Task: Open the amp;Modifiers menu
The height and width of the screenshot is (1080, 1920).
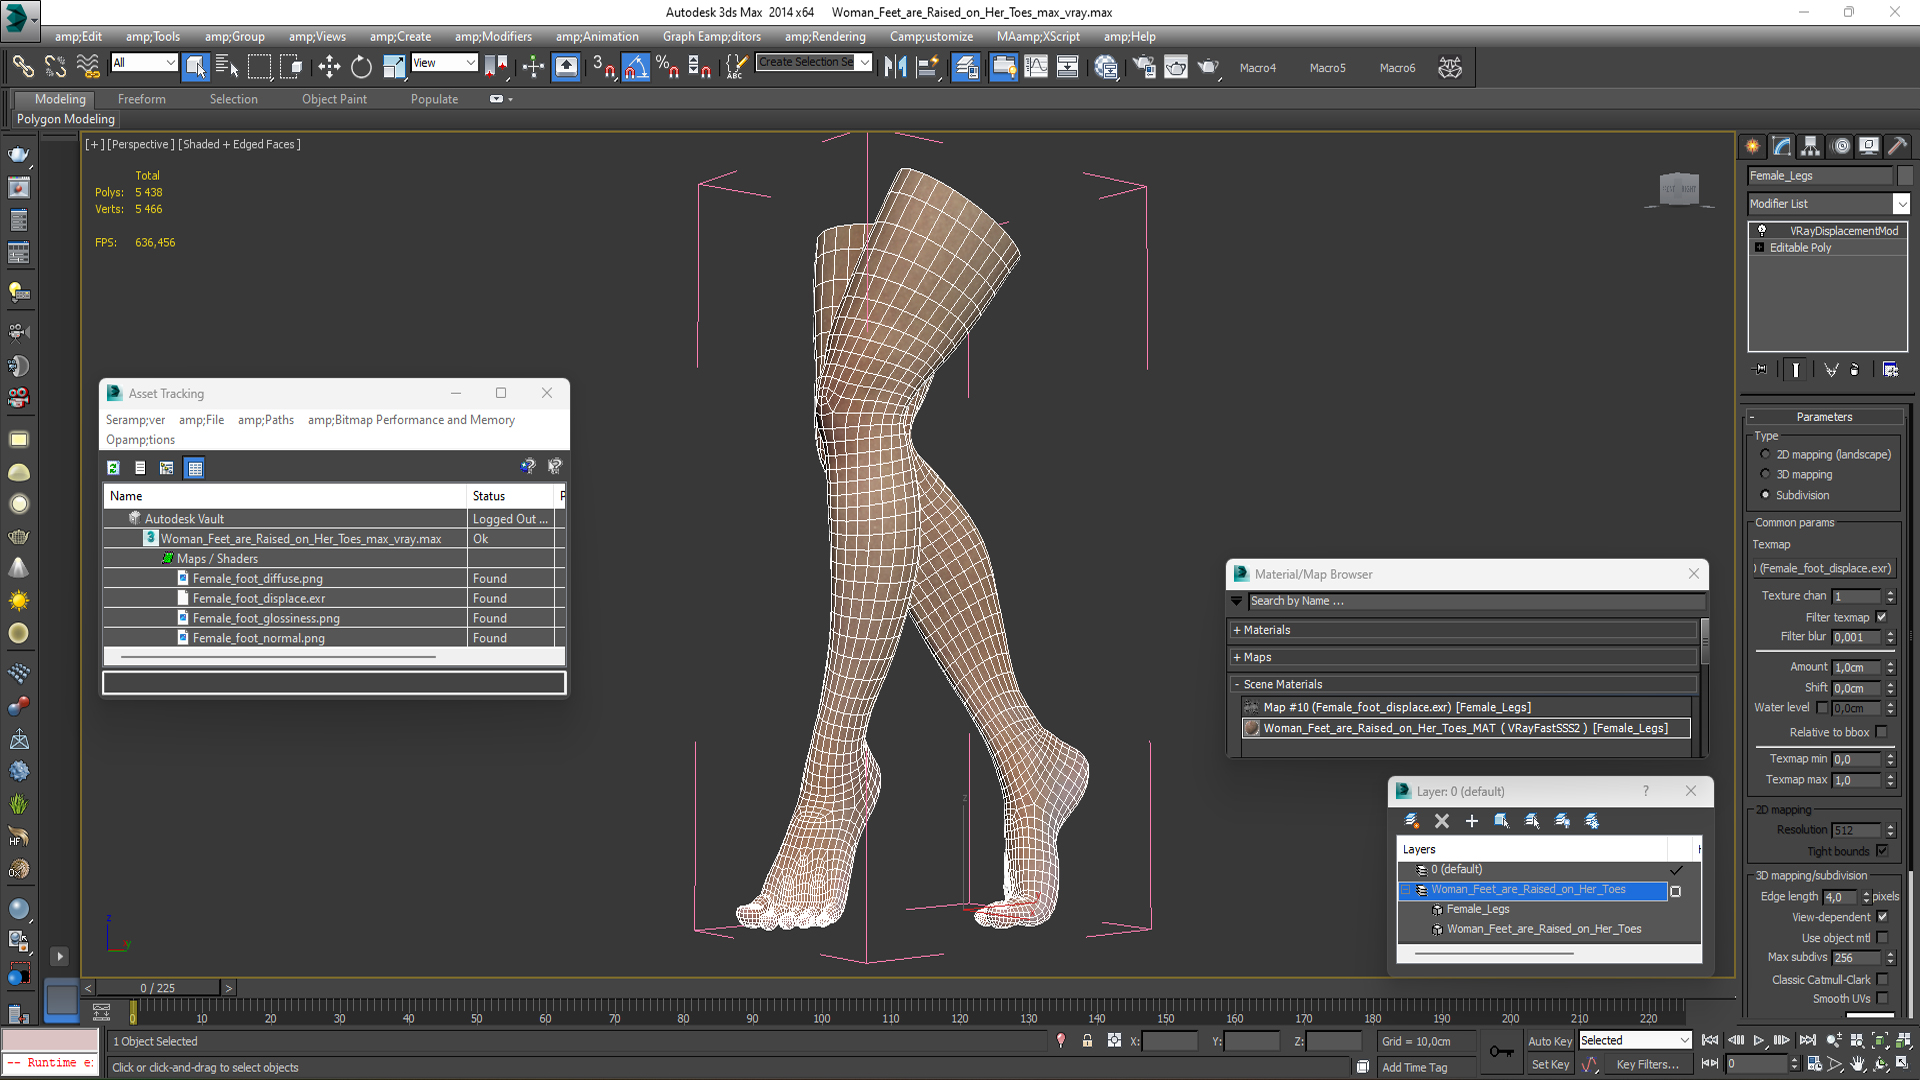Action: [x=493, y=36]
